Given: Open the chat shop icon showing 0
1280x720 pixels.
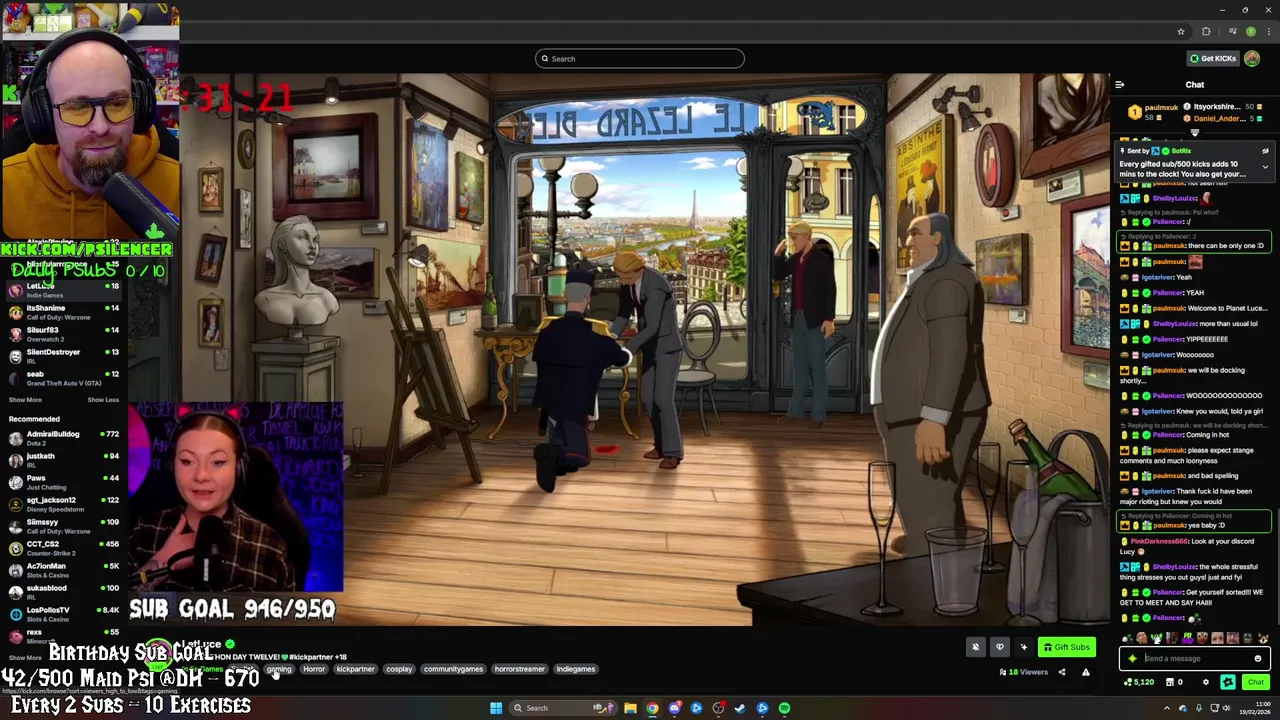Looking at the screenshot, I should pyautogui.click(x=1174, y=682).
